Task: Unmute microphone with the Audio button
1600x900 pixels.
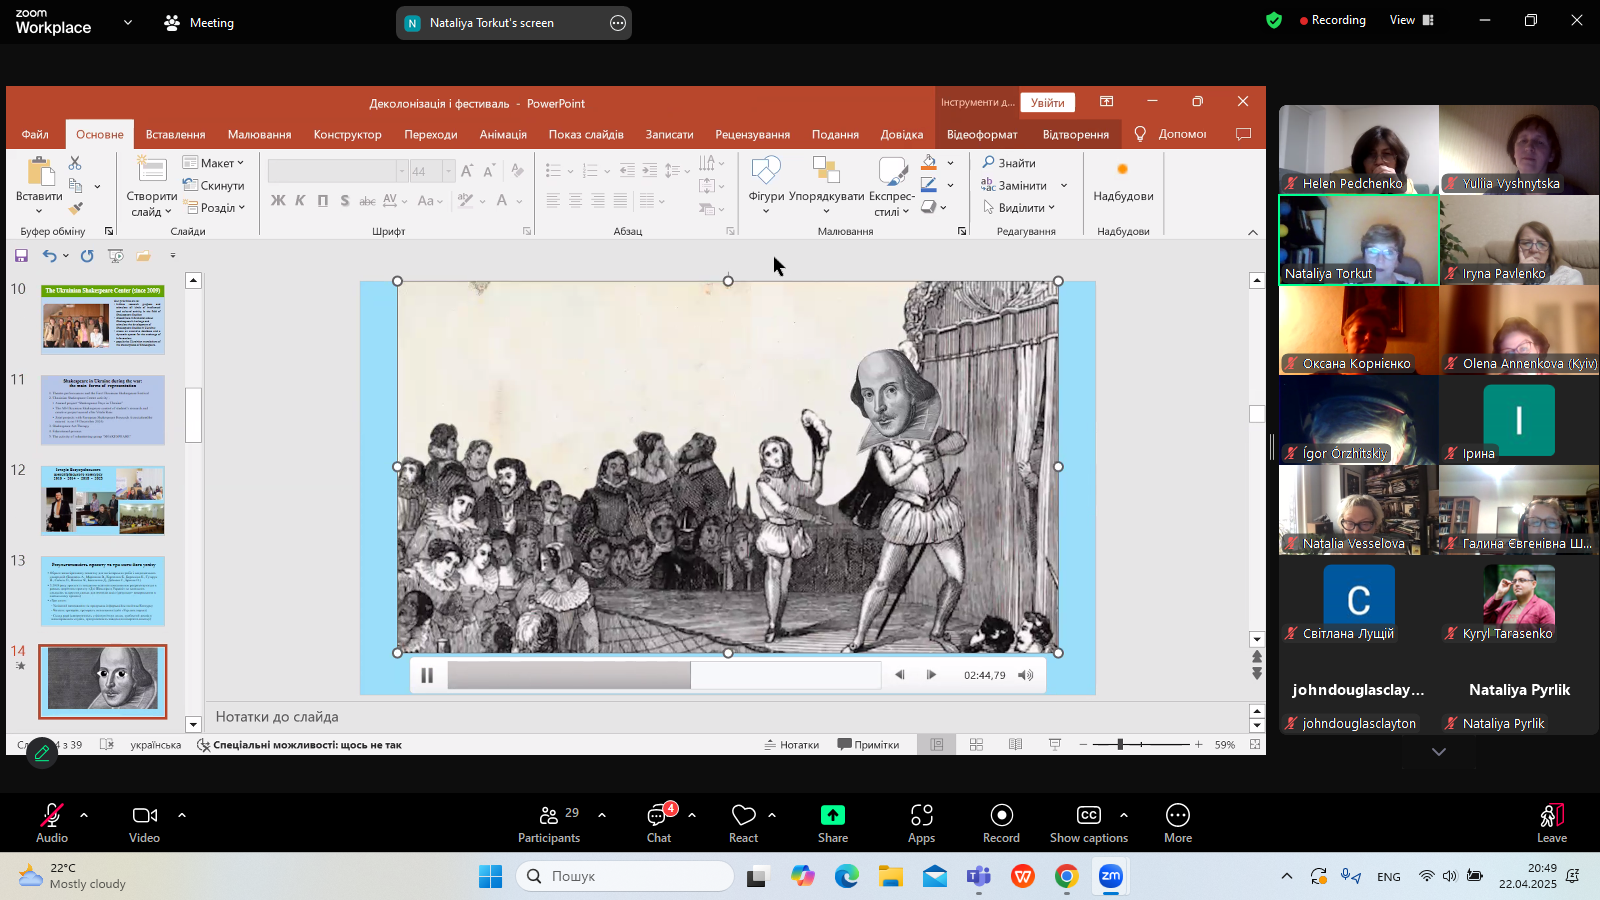Action: coord(51,816)
